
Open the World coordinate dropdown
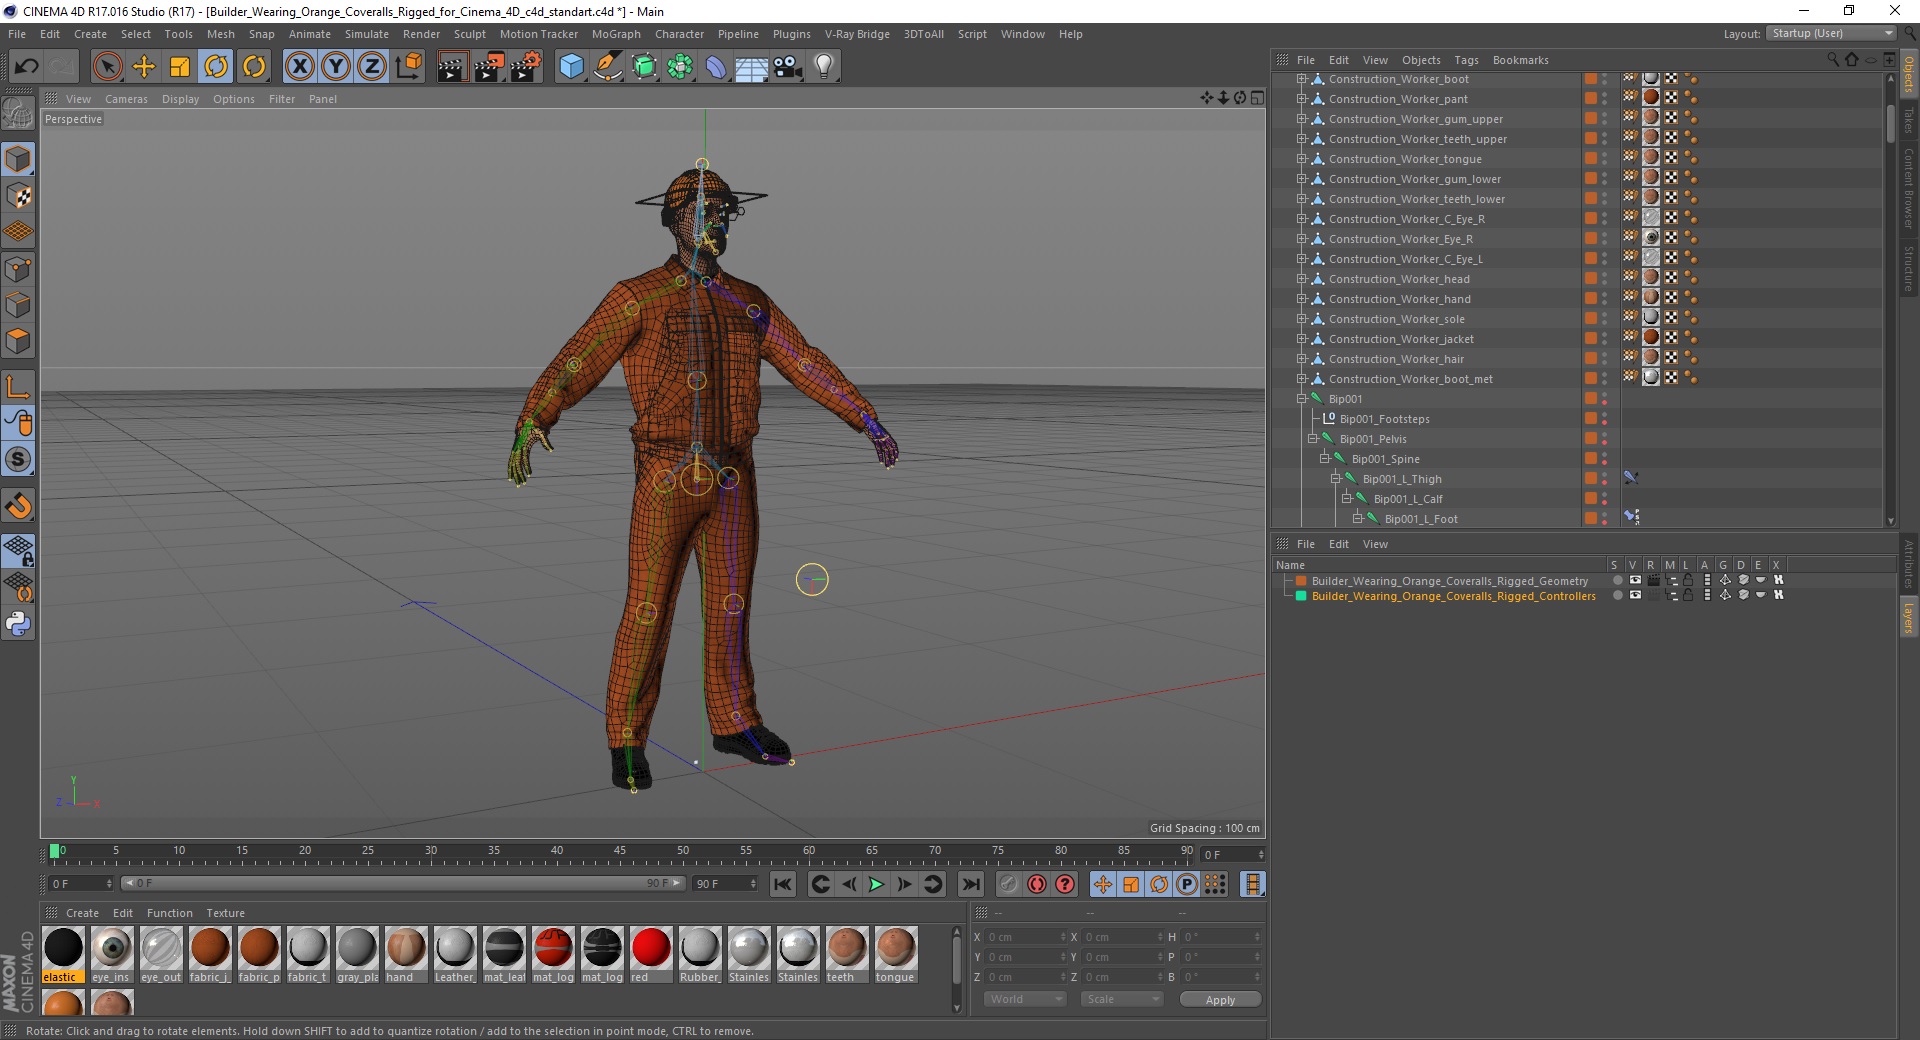pyautogui.click(x=1025, y=999)
